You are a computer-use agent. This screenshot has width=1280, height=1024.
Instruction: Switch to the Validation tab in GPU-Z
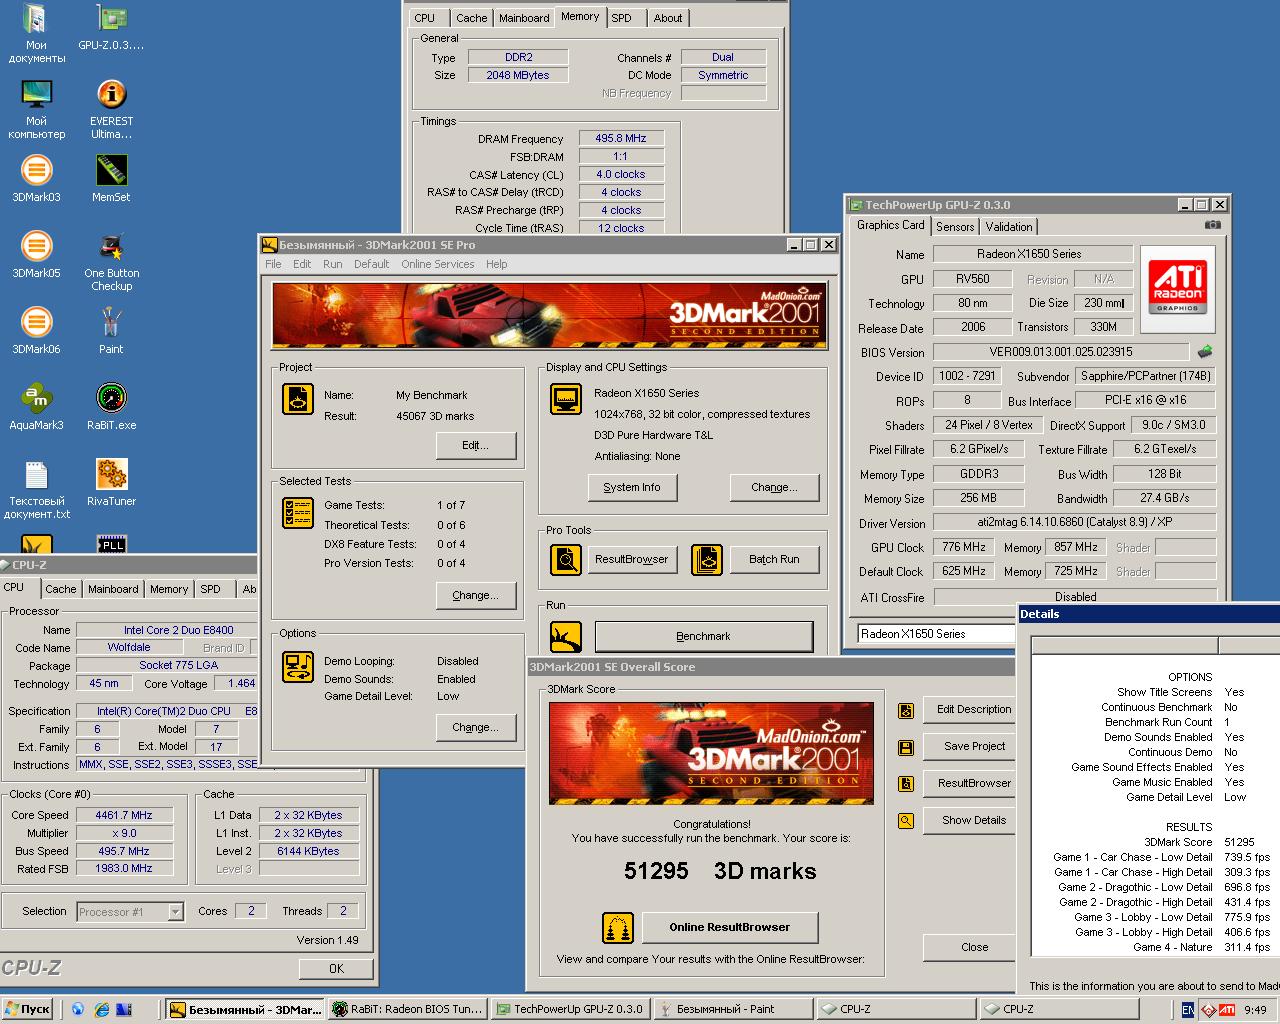(x=1009, y=227)
